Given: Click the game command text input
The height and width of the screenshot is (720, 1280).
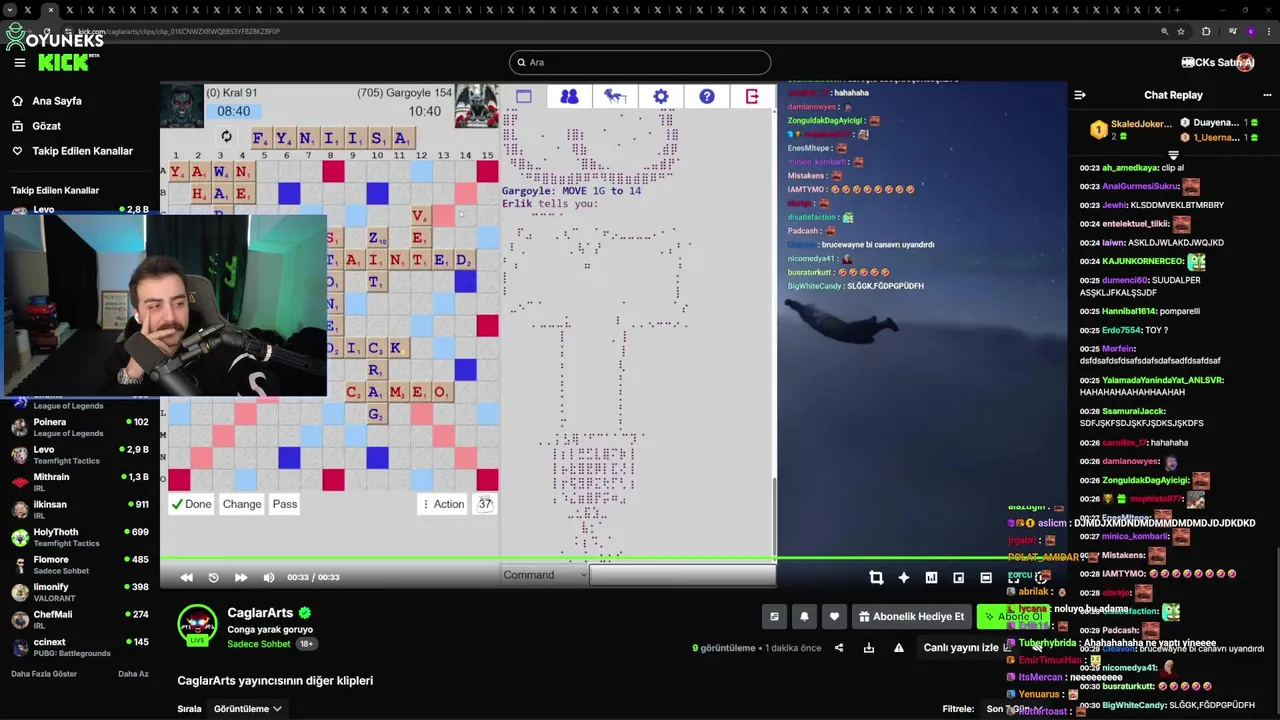Looking at the screenshot, I should [x=682, y=575].
